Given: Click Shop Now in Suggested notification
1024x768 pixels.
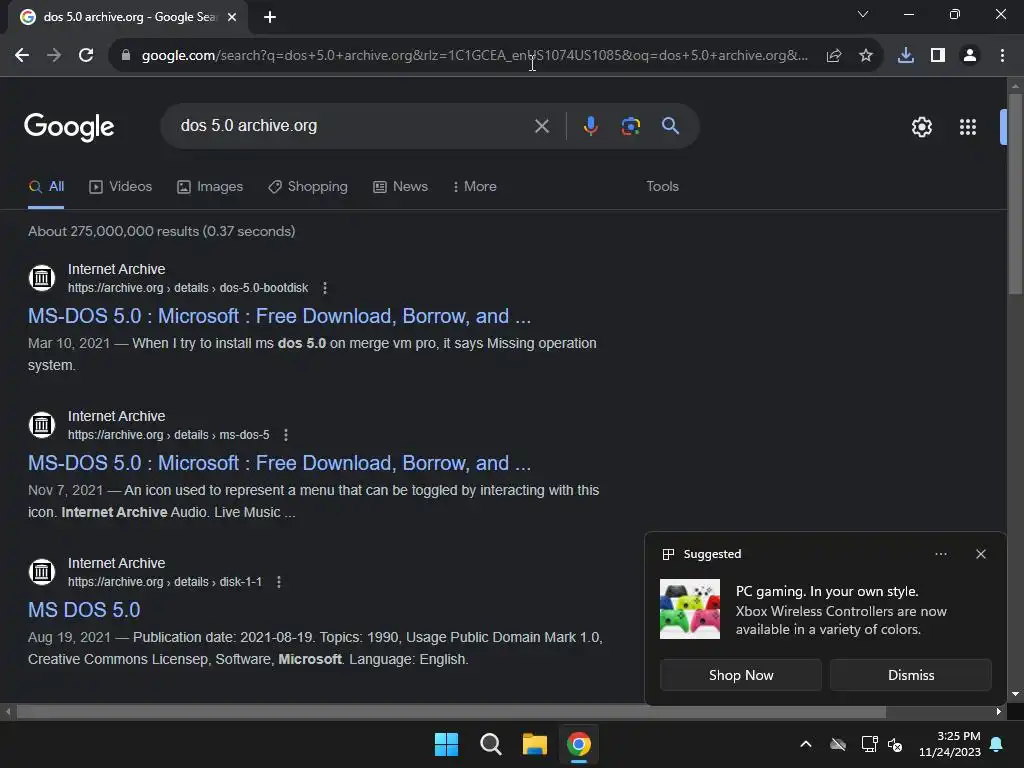Looking at the screenshot, I should (x=741, y=675).
